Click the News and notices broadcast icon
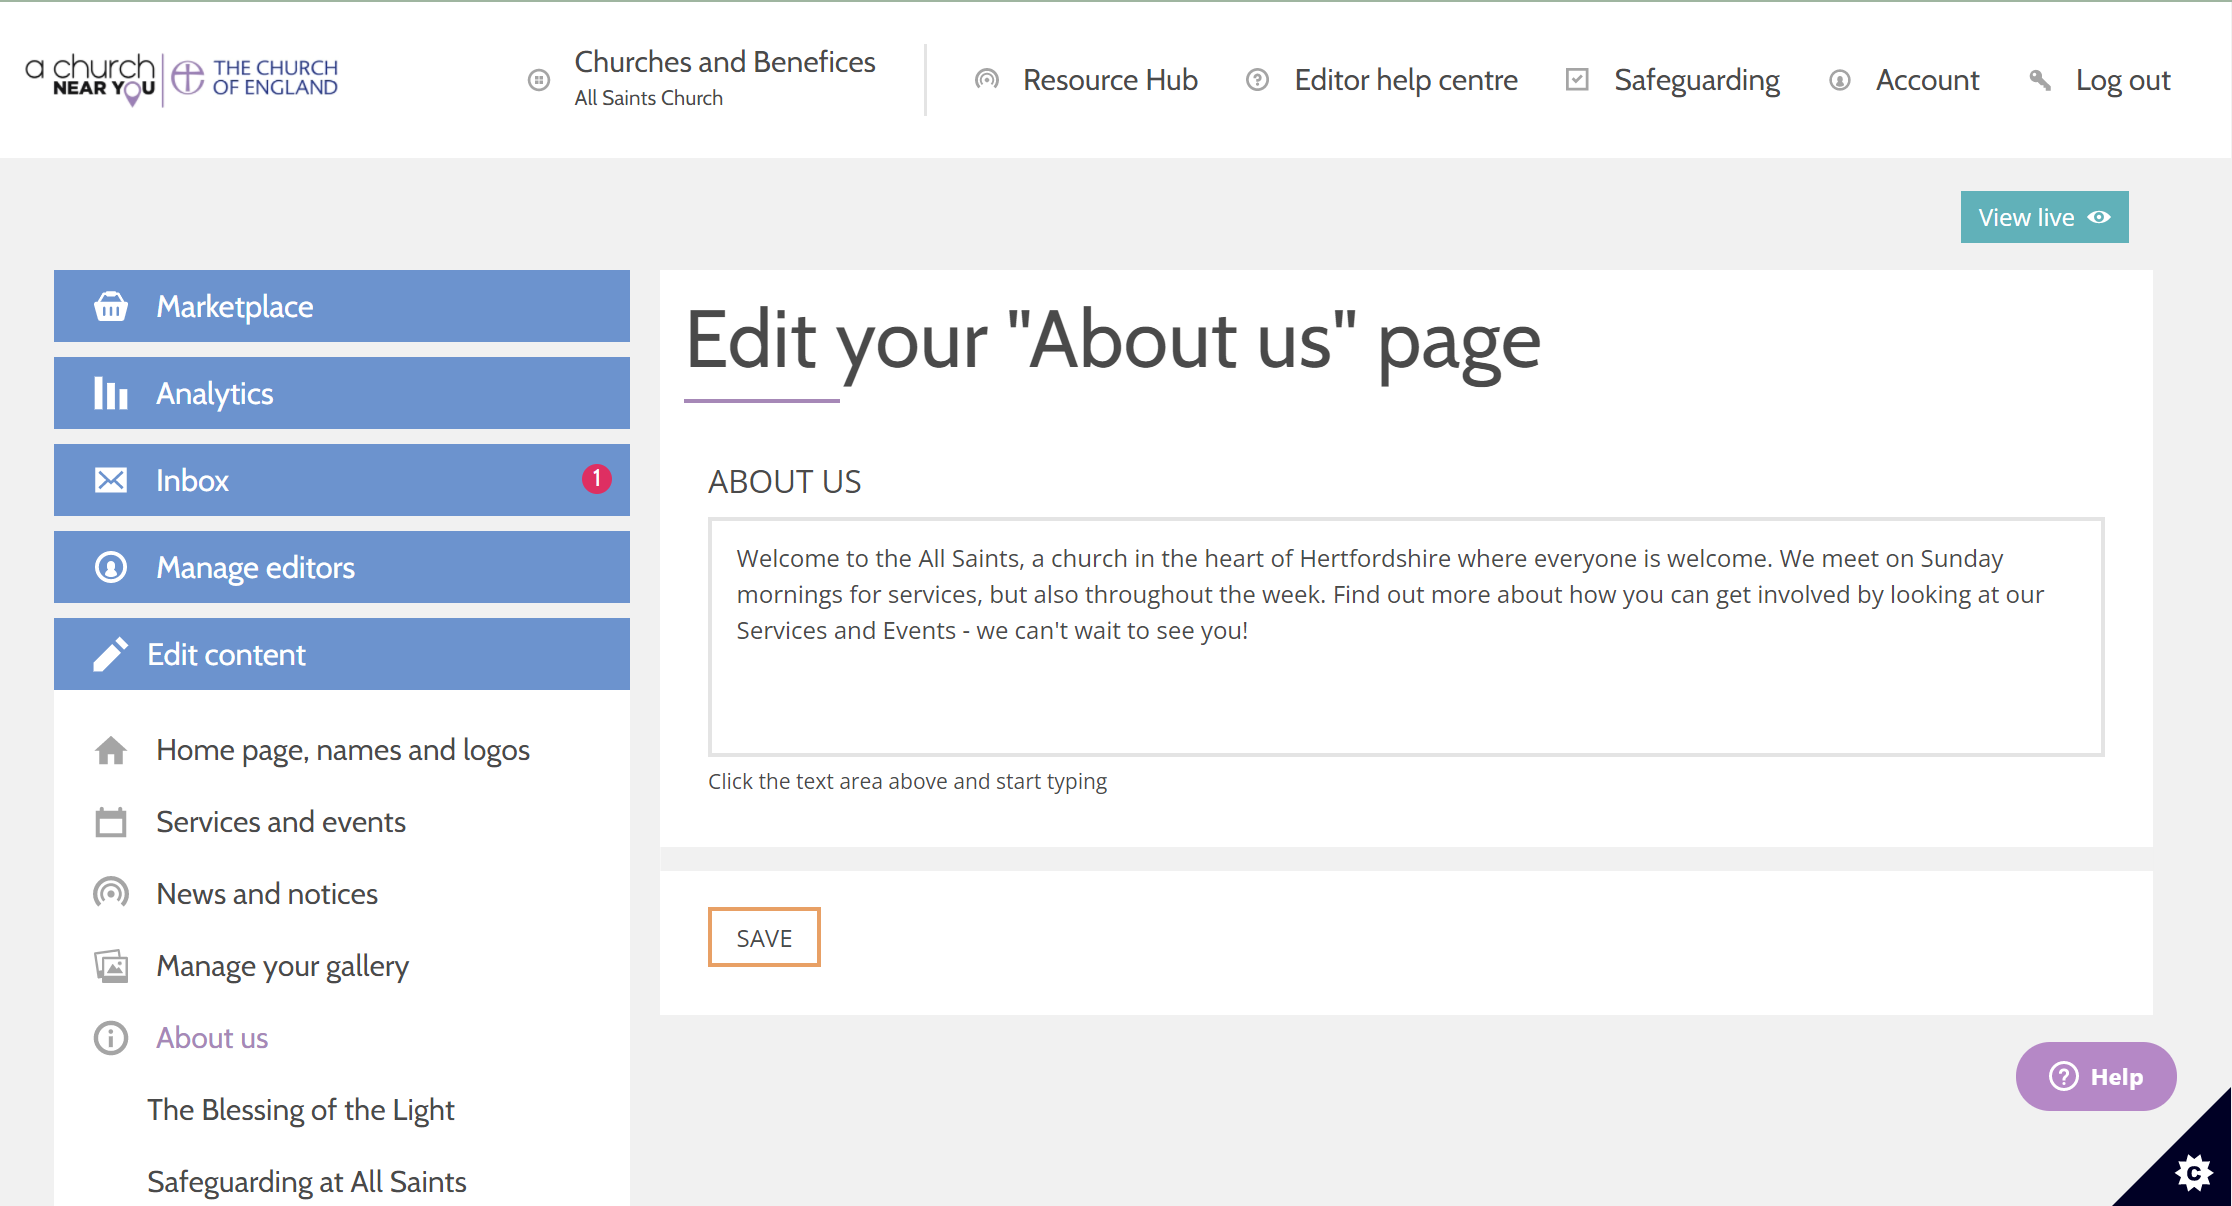This screenshot has width=2232, height=1206. pos(111,893)
